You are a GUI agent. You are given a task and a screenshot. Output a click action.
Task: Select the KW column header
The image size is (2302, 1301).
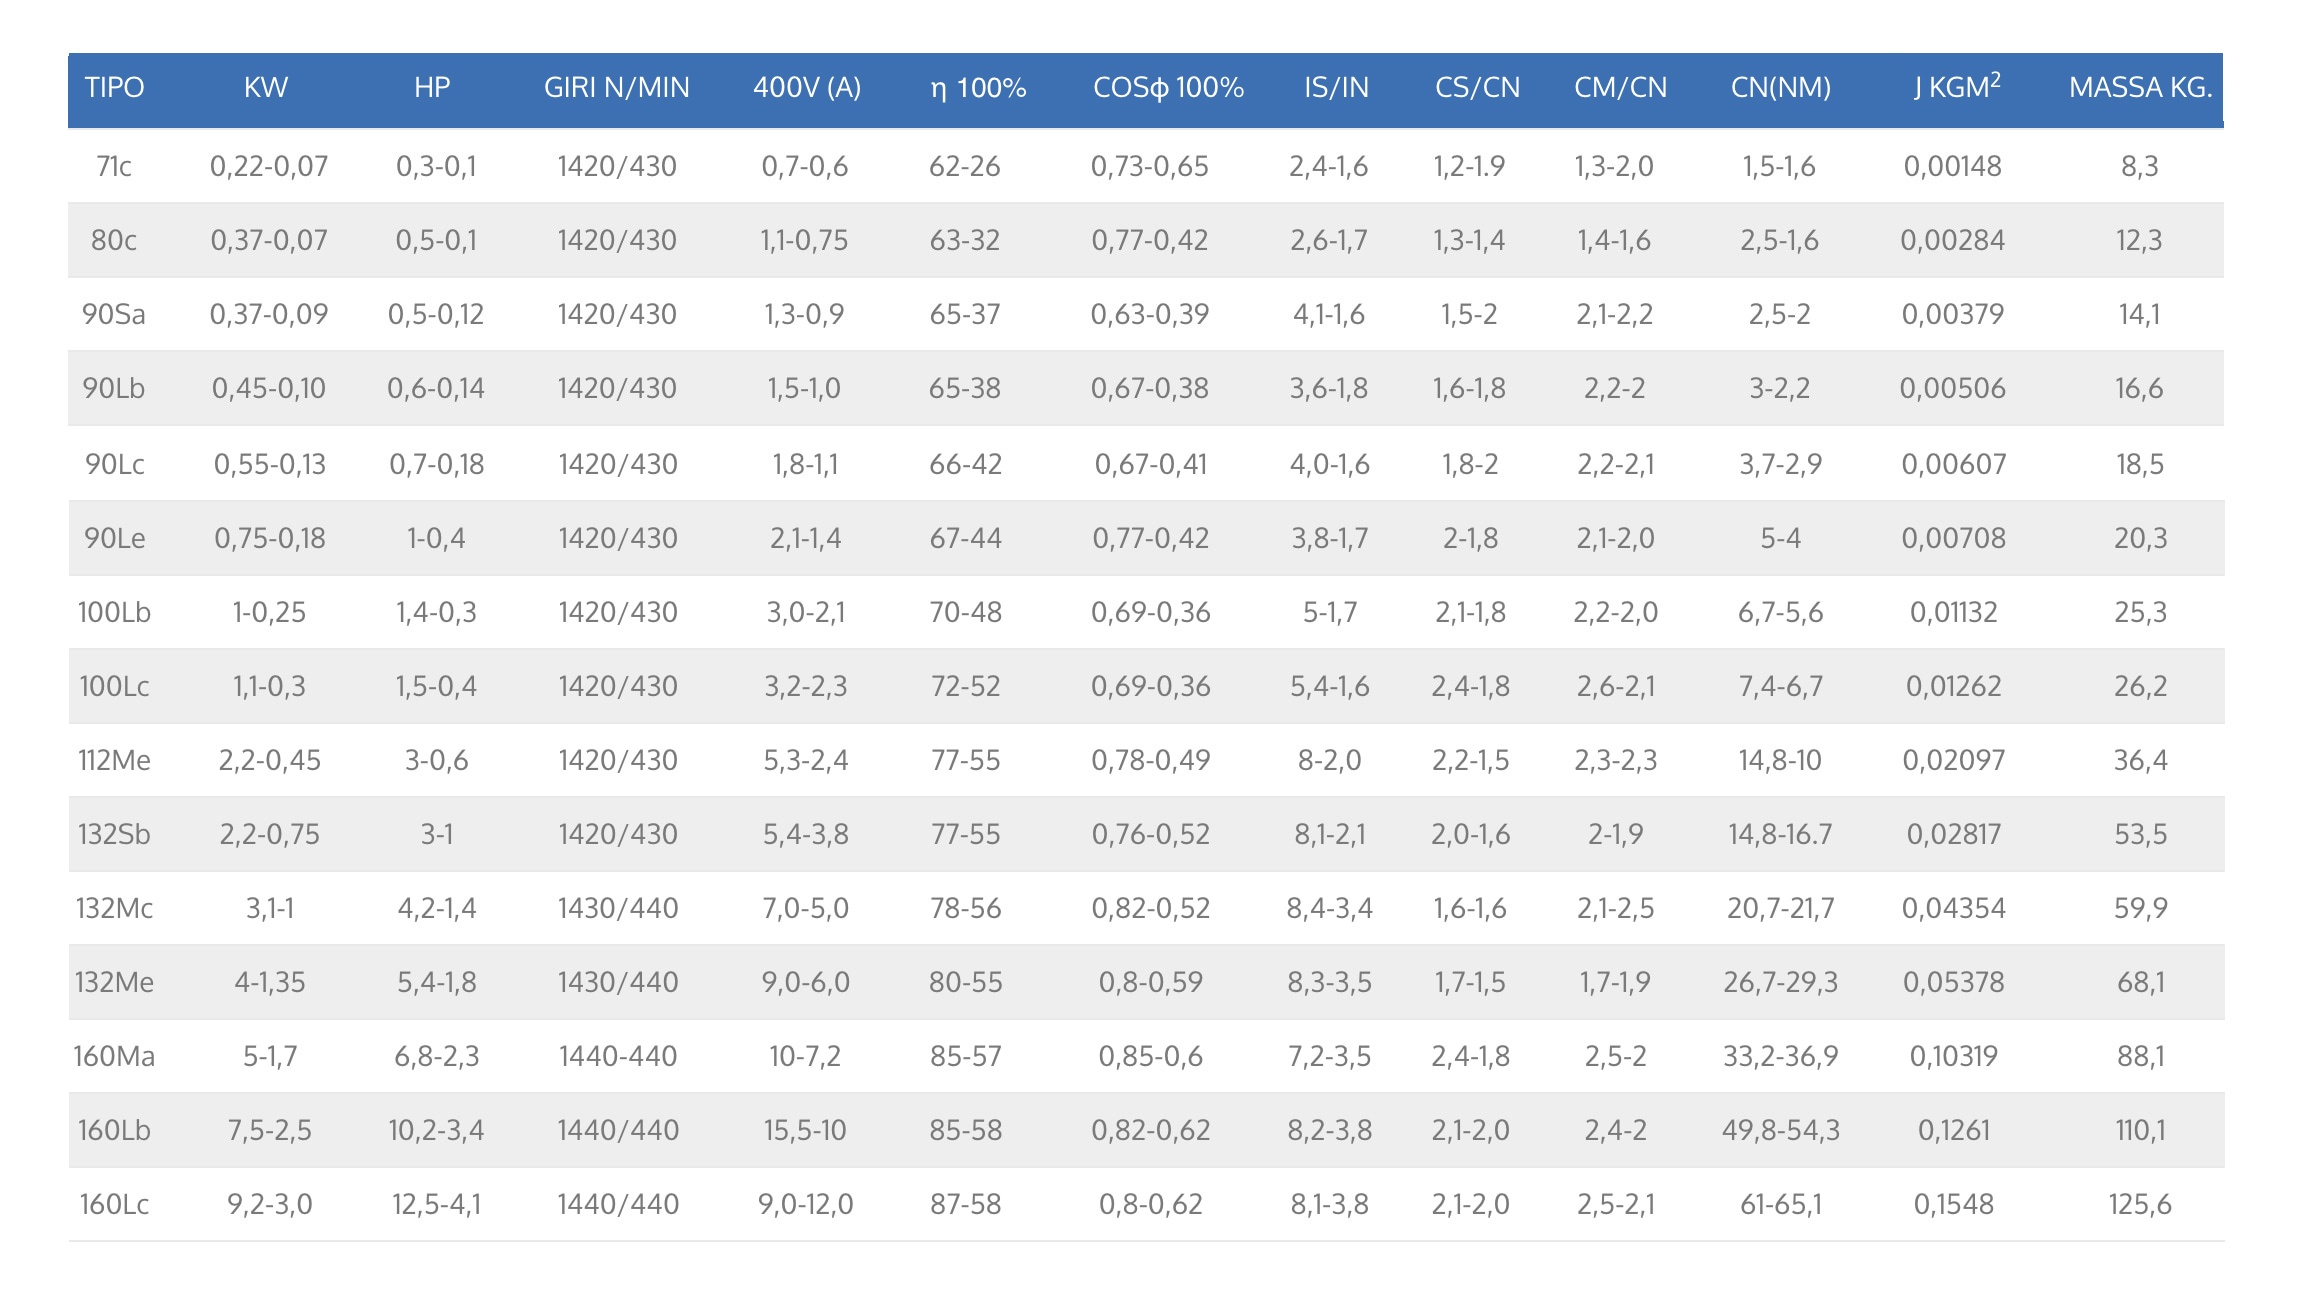[266, 88]
